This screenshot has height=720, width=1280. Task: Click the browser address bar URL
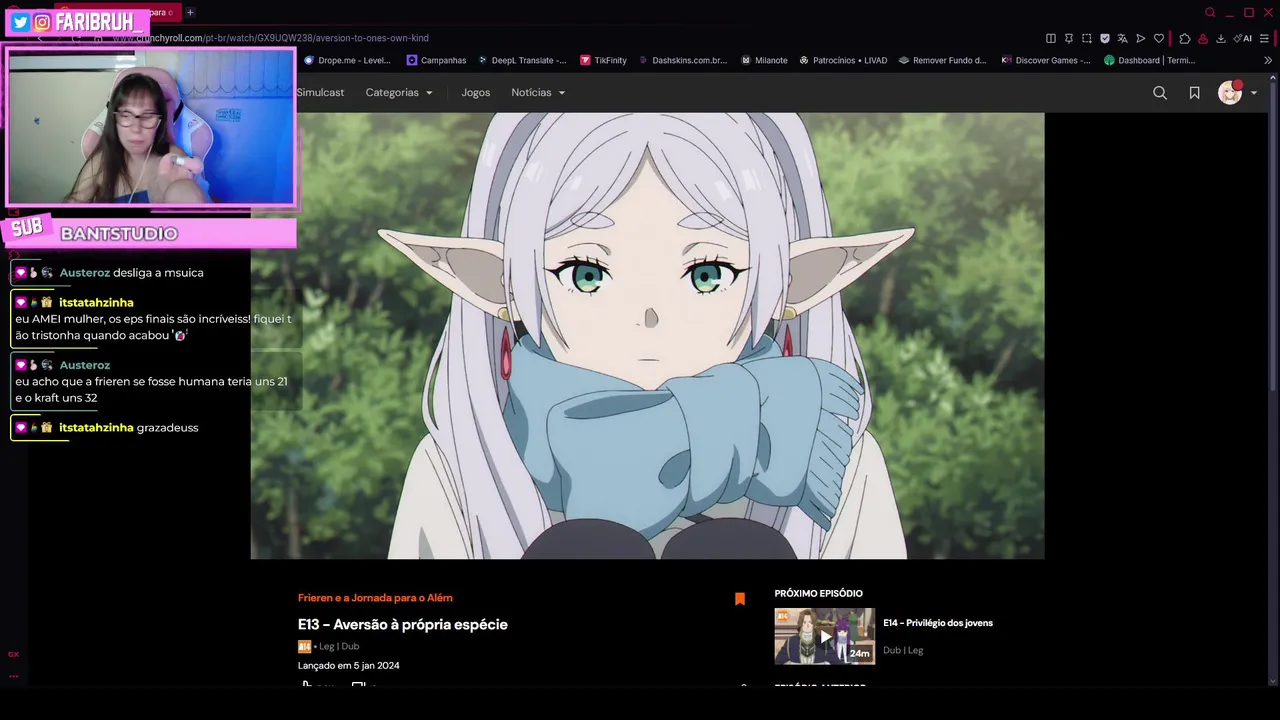click(x=270, y=38)
